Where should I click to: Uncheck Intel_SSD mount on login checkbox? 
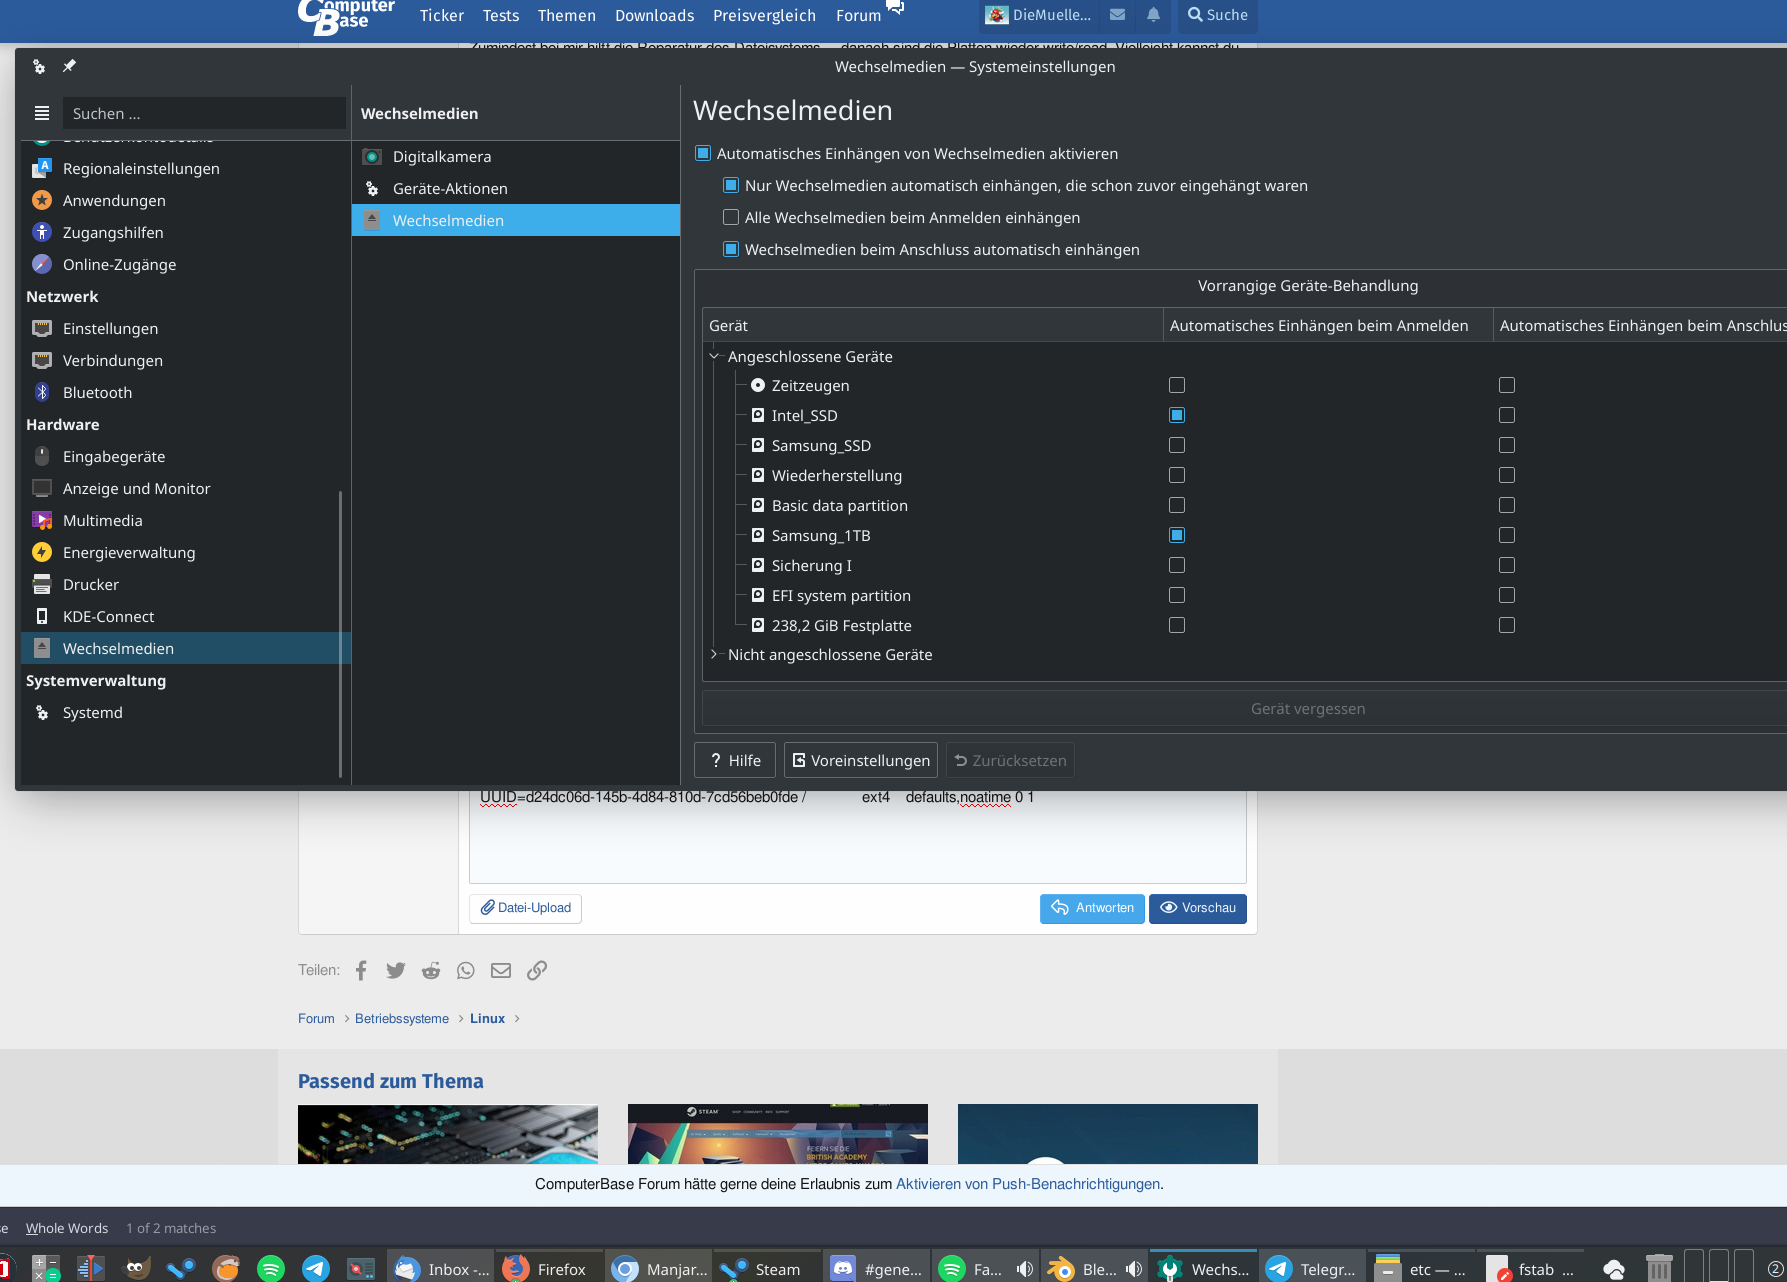point(1177,415)
